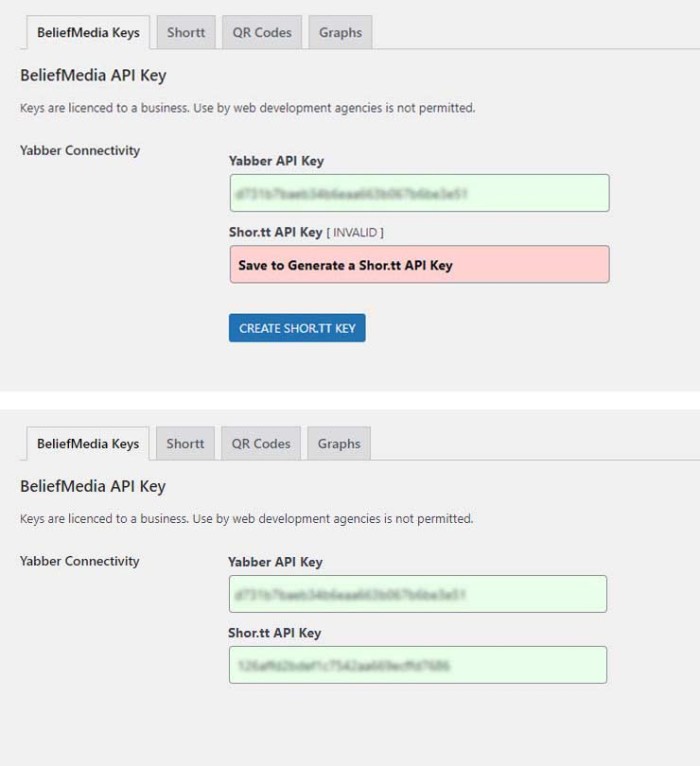700x766 pixels.
Task: Focus the Yabber API Key field in upper panel
Action: [x=419, y=193]
